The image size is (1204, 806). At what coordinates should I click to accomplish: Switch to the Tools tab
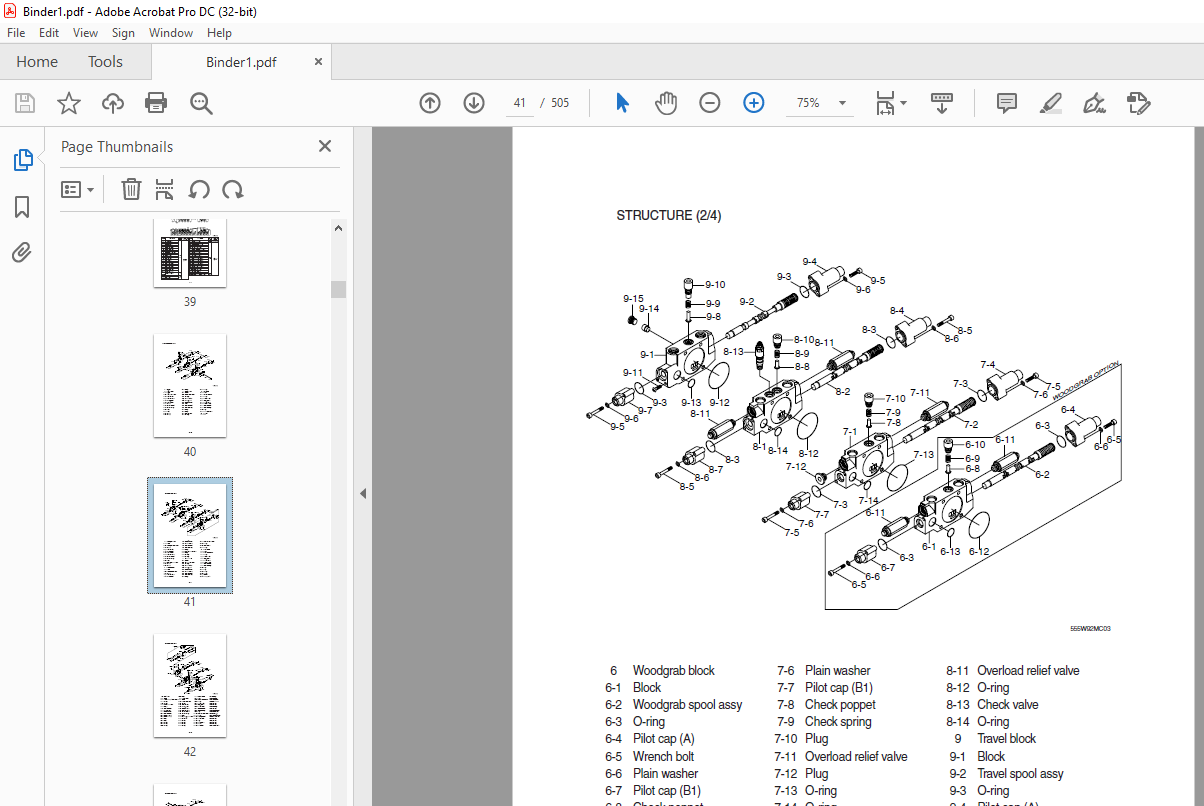[105, 62]
